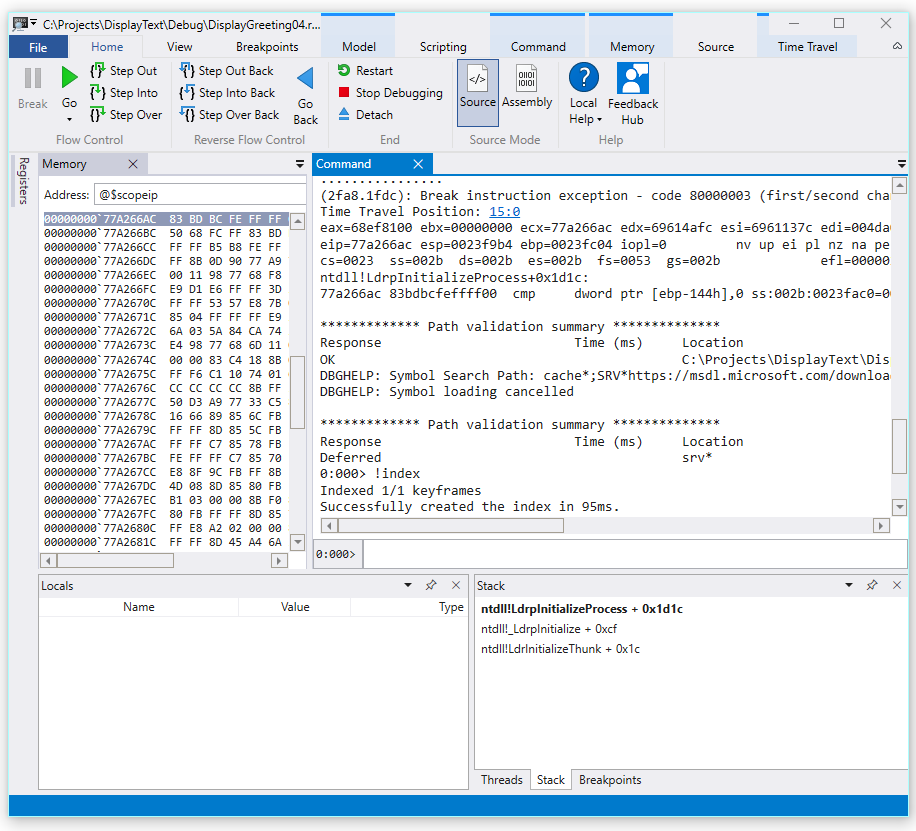Toggle Source mode in Source Mode group
The height and width of the screenshot is (831, 916).
pyautogui.click(x=478, y=90)
